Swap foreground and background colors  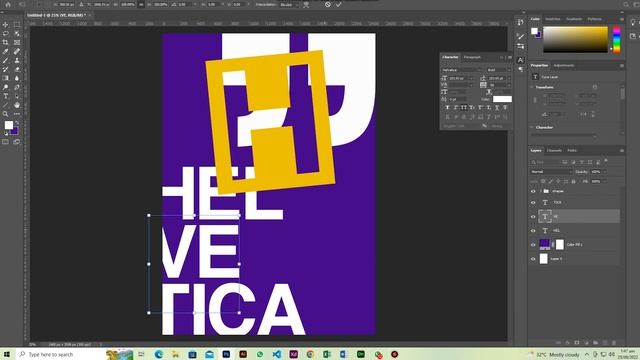point(17,122)
